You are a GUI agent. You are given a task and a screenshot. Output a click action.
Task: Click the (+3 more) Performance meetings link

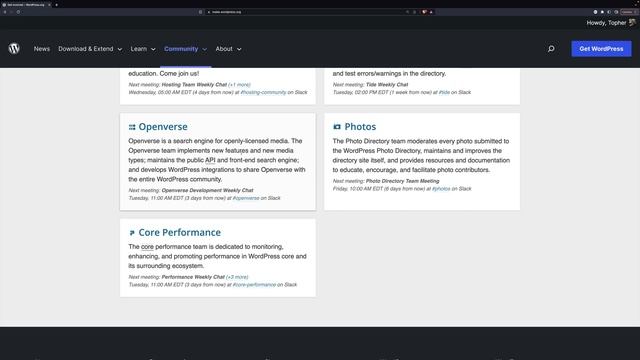237,277
